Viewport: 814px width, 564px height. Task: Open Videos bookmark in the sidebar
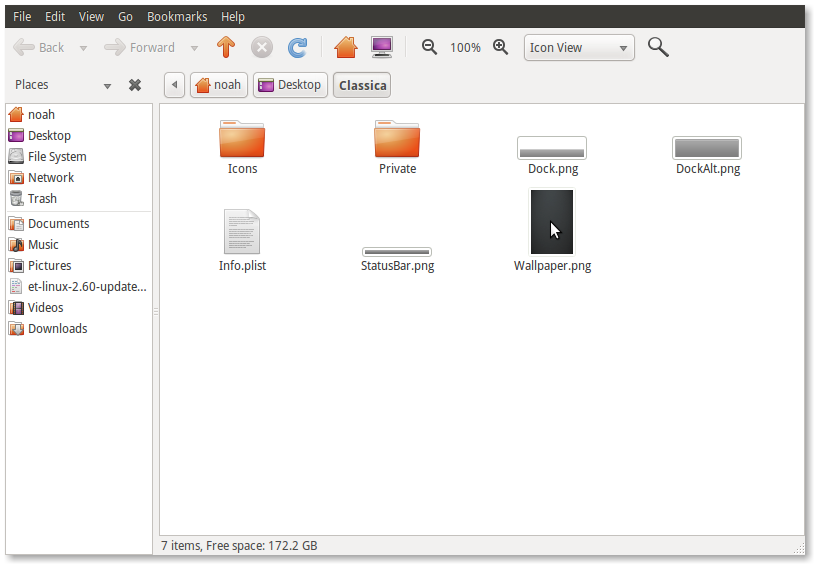click(x=79, y=307)
